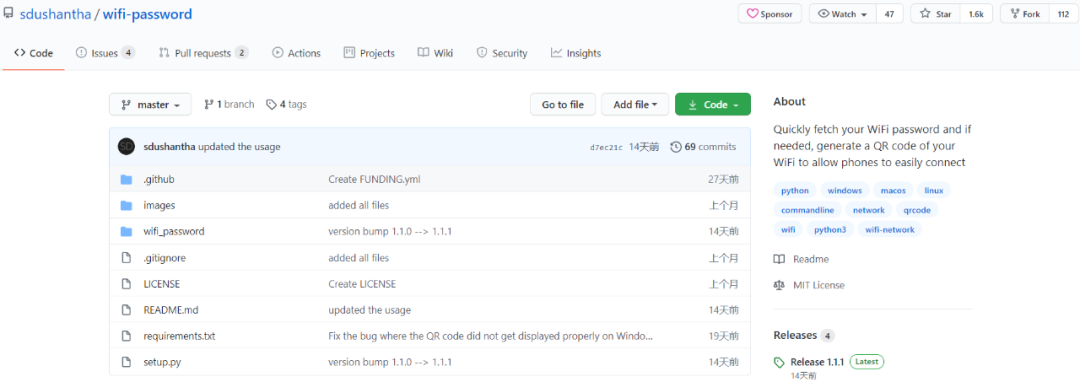Switch to the Security tab

click(x=501, y=53)
